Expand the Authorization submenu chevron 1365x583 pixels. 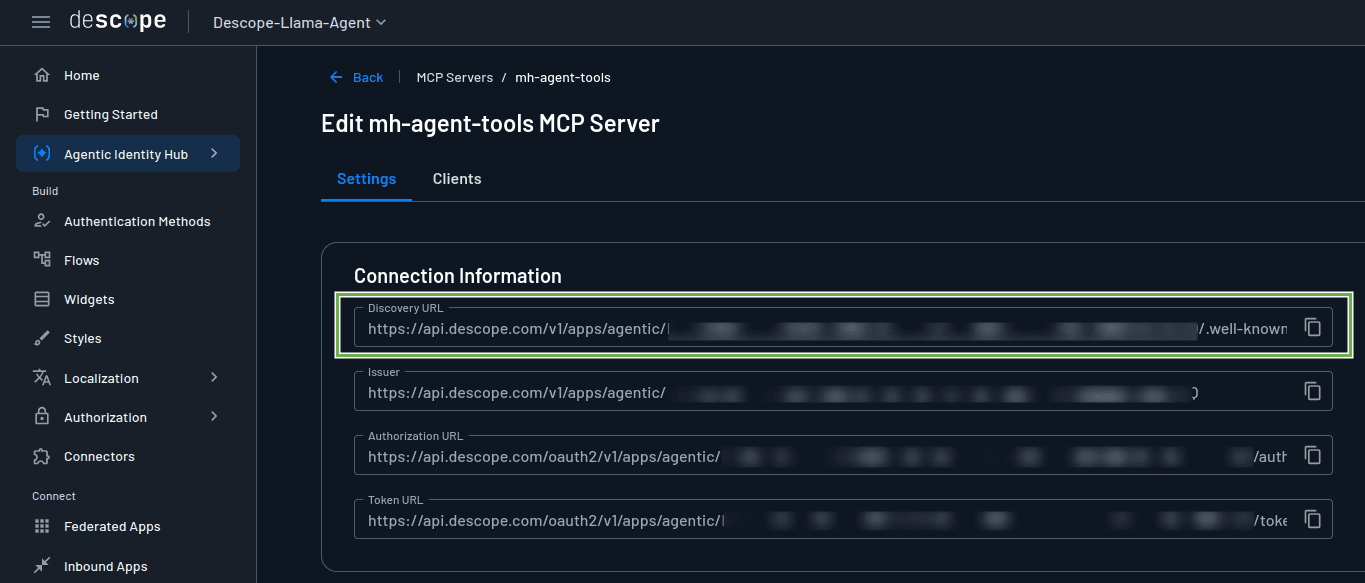click(214, 416)
